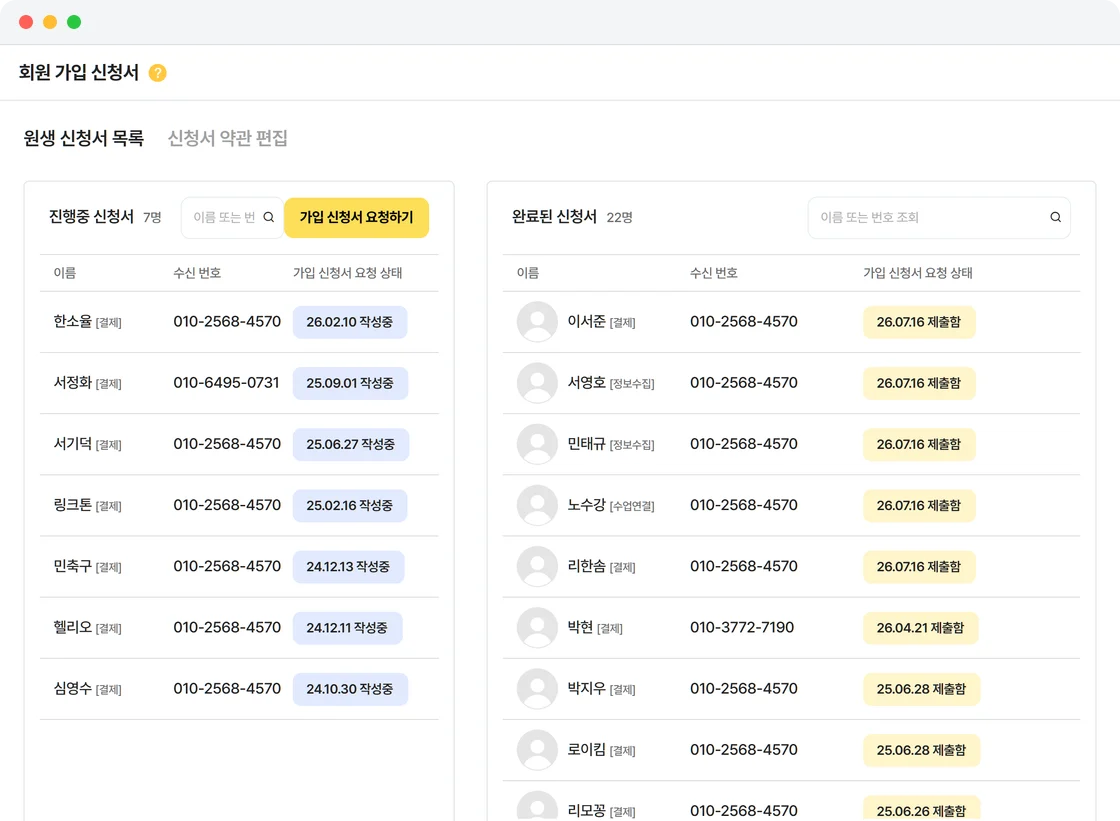Click phone number 010-6495-0731
1120x821 pixels.
[226, 383]
